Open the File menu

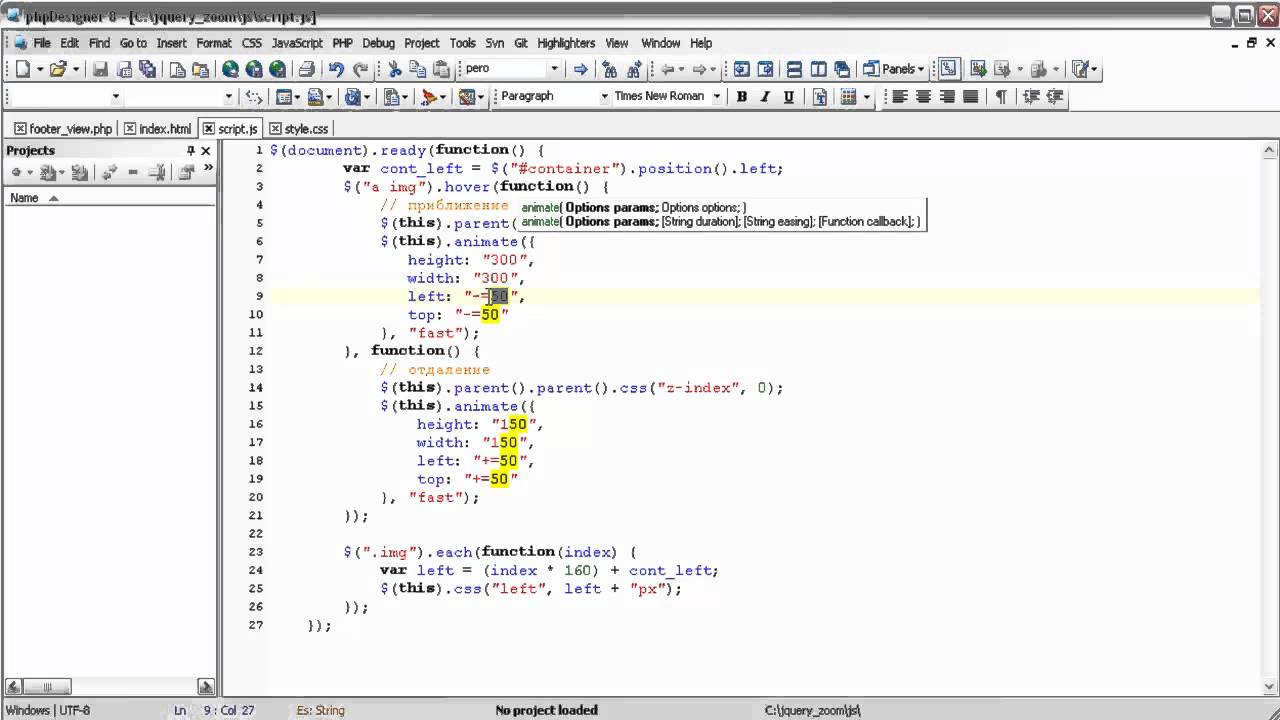click(41, 43)
